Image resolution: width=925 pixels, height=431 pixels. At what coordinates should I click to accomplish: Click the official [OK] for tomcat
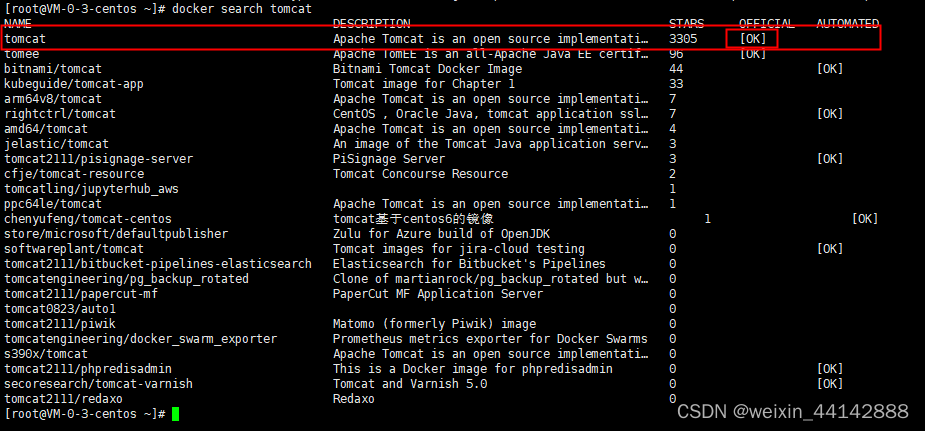tap(753, 39)
